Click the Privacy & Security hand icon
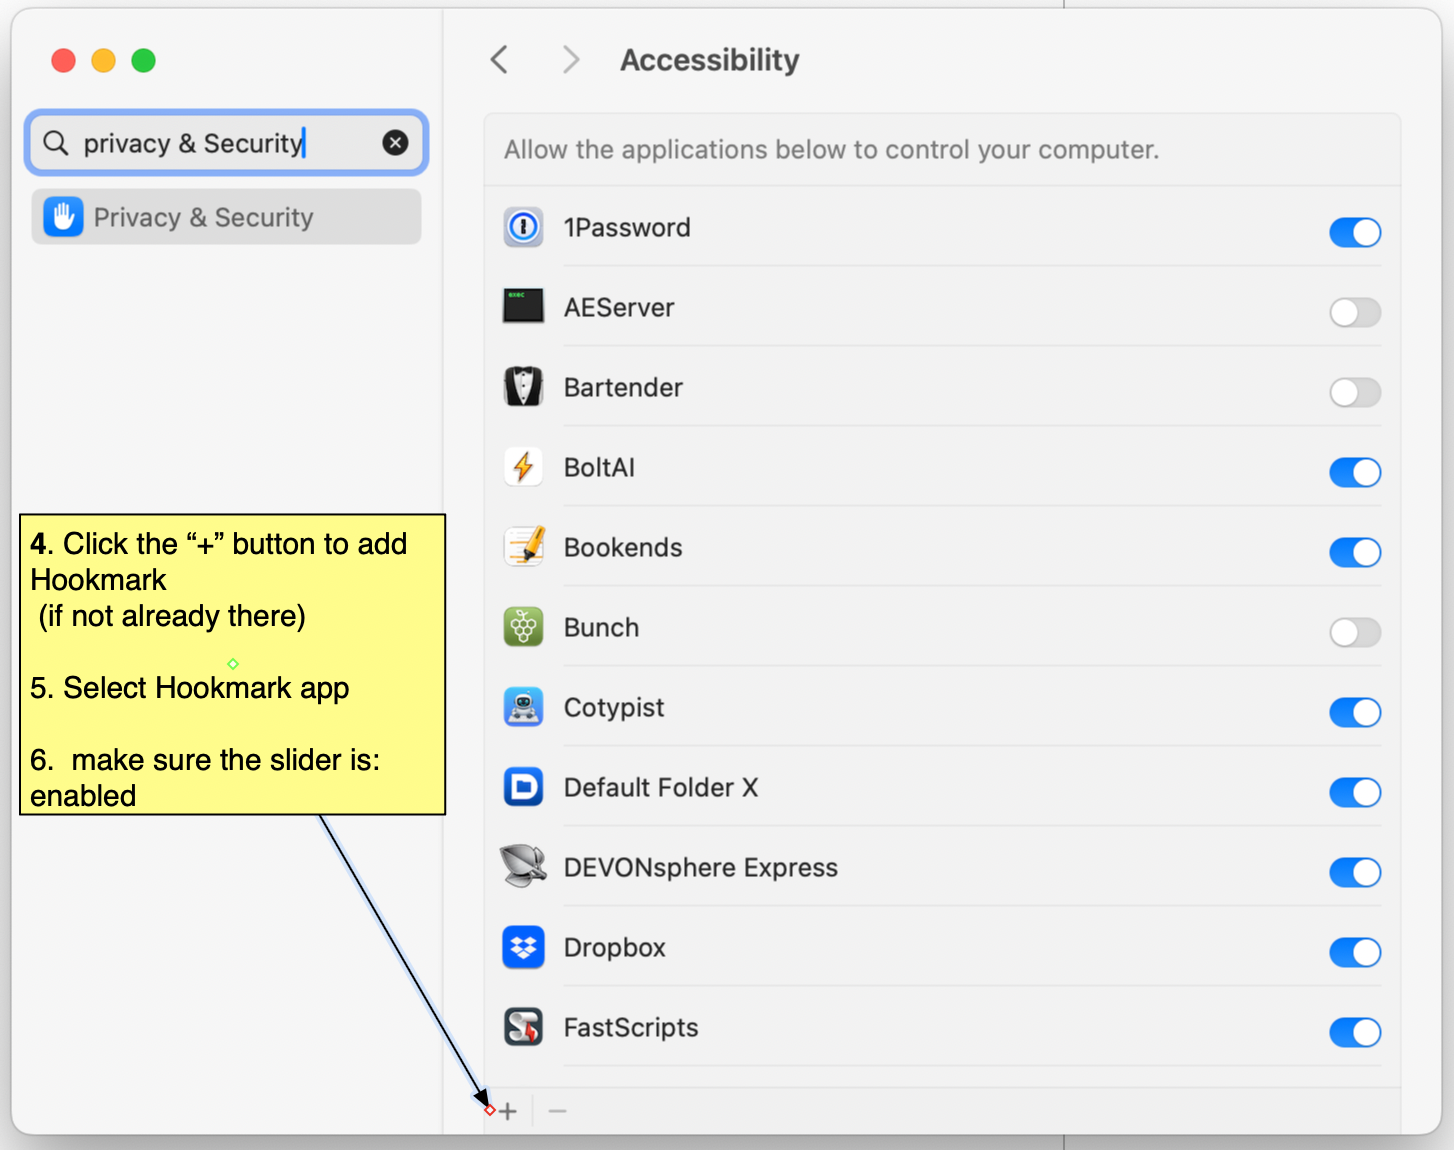1454x1150 pixels. (63, 217)
